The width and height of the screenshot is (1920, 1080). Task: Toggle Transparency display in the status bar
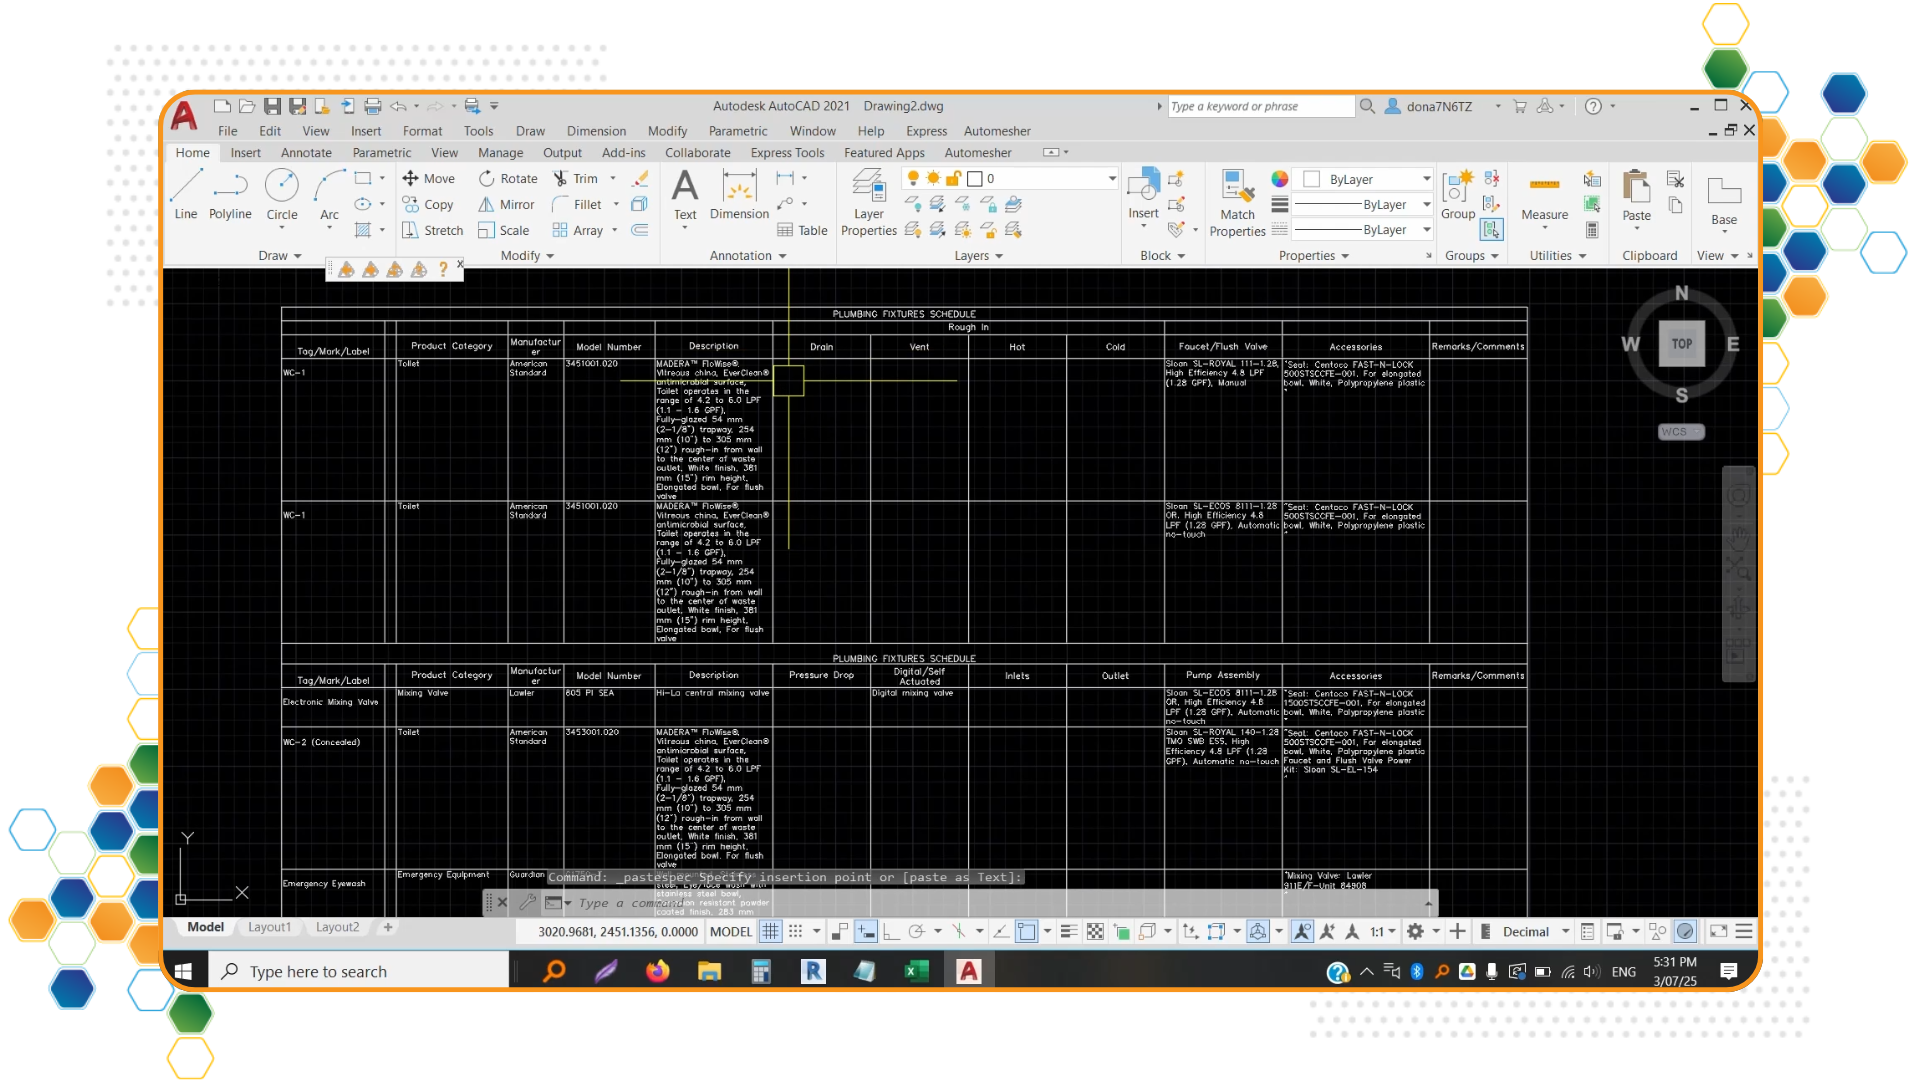tap(1095, 931)
